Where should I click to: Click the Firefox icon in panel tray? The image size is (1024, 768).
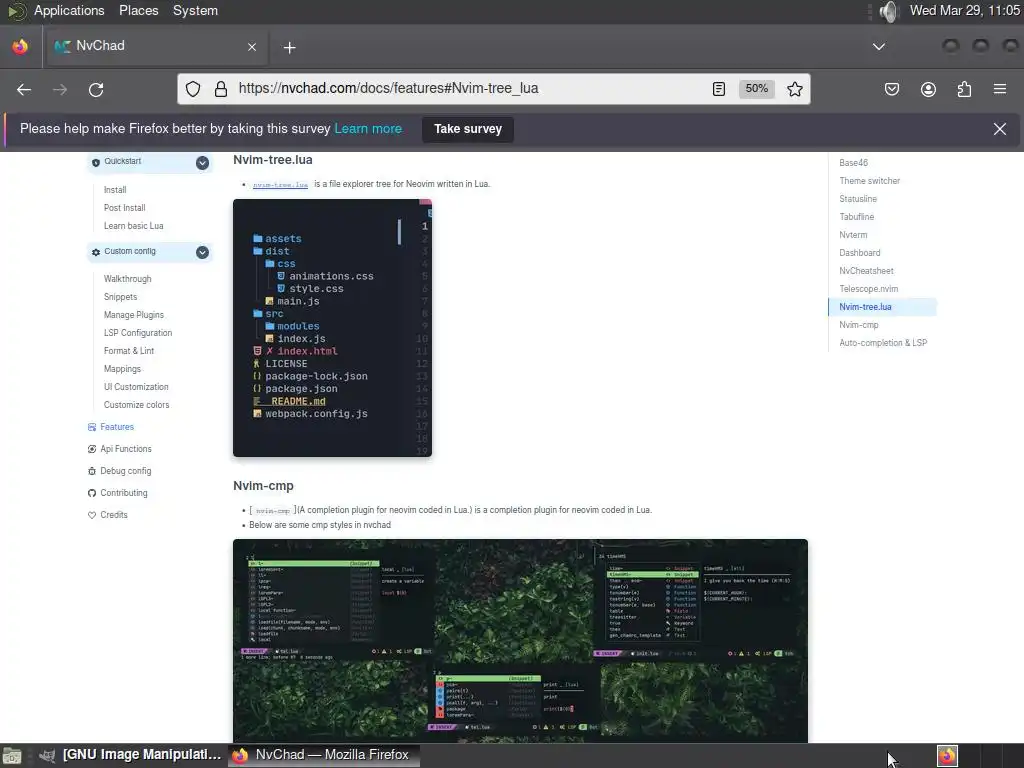(x=947, y=756)
